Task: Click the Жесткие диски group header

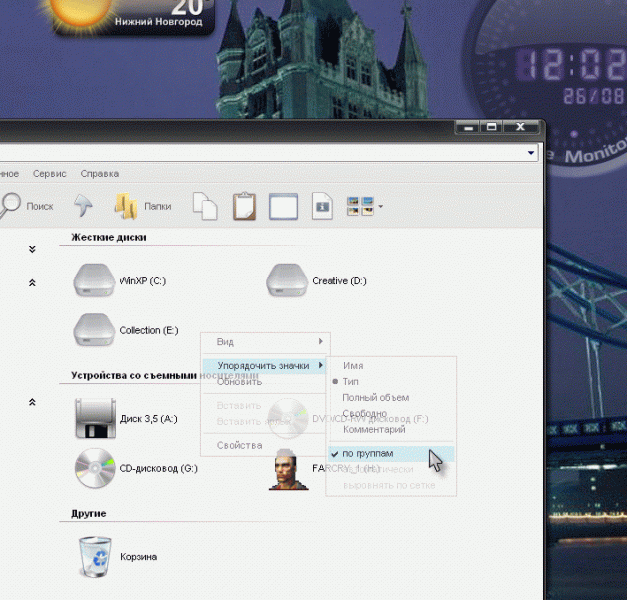Action: pyautogui.click(x=109, y=237)
